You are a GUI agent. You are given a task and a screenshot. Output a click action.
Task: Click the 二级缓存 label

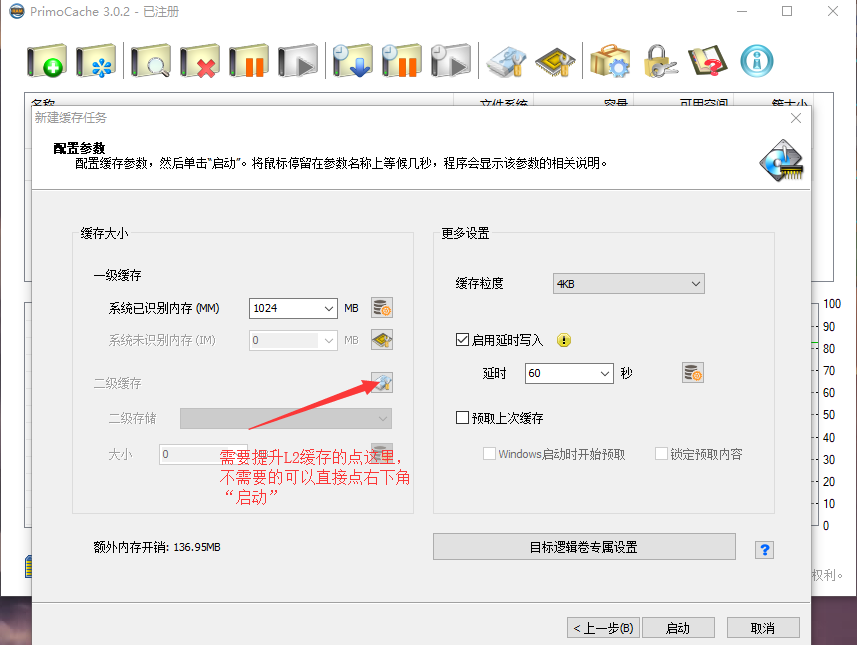coord(118,383)
